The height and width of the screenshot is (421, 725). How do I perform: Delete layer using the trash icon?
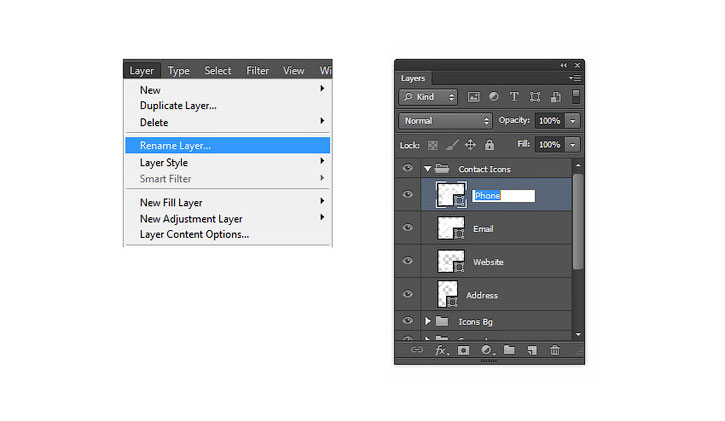tap(555, 350)
